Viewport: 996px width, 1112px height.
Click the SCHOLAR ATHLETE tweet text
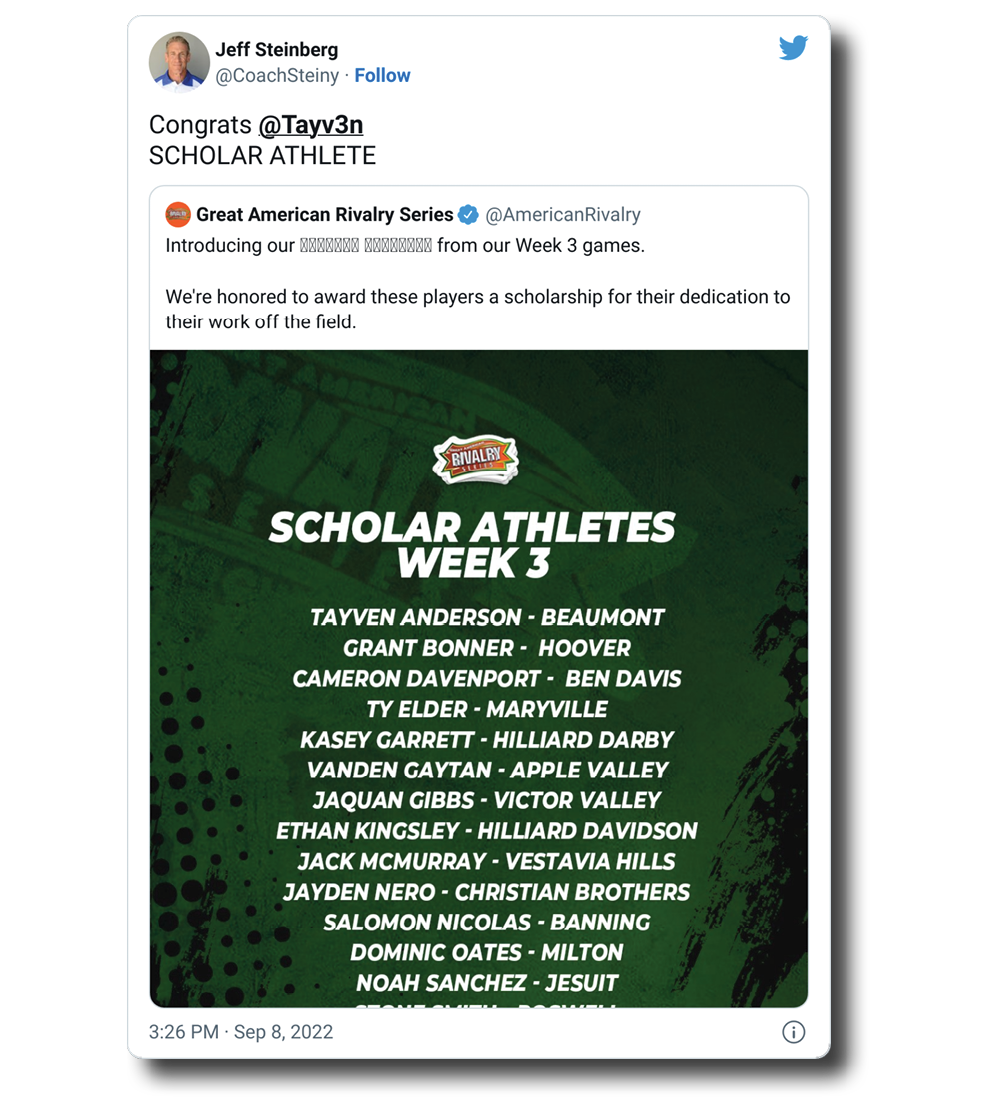coord(262,156)
